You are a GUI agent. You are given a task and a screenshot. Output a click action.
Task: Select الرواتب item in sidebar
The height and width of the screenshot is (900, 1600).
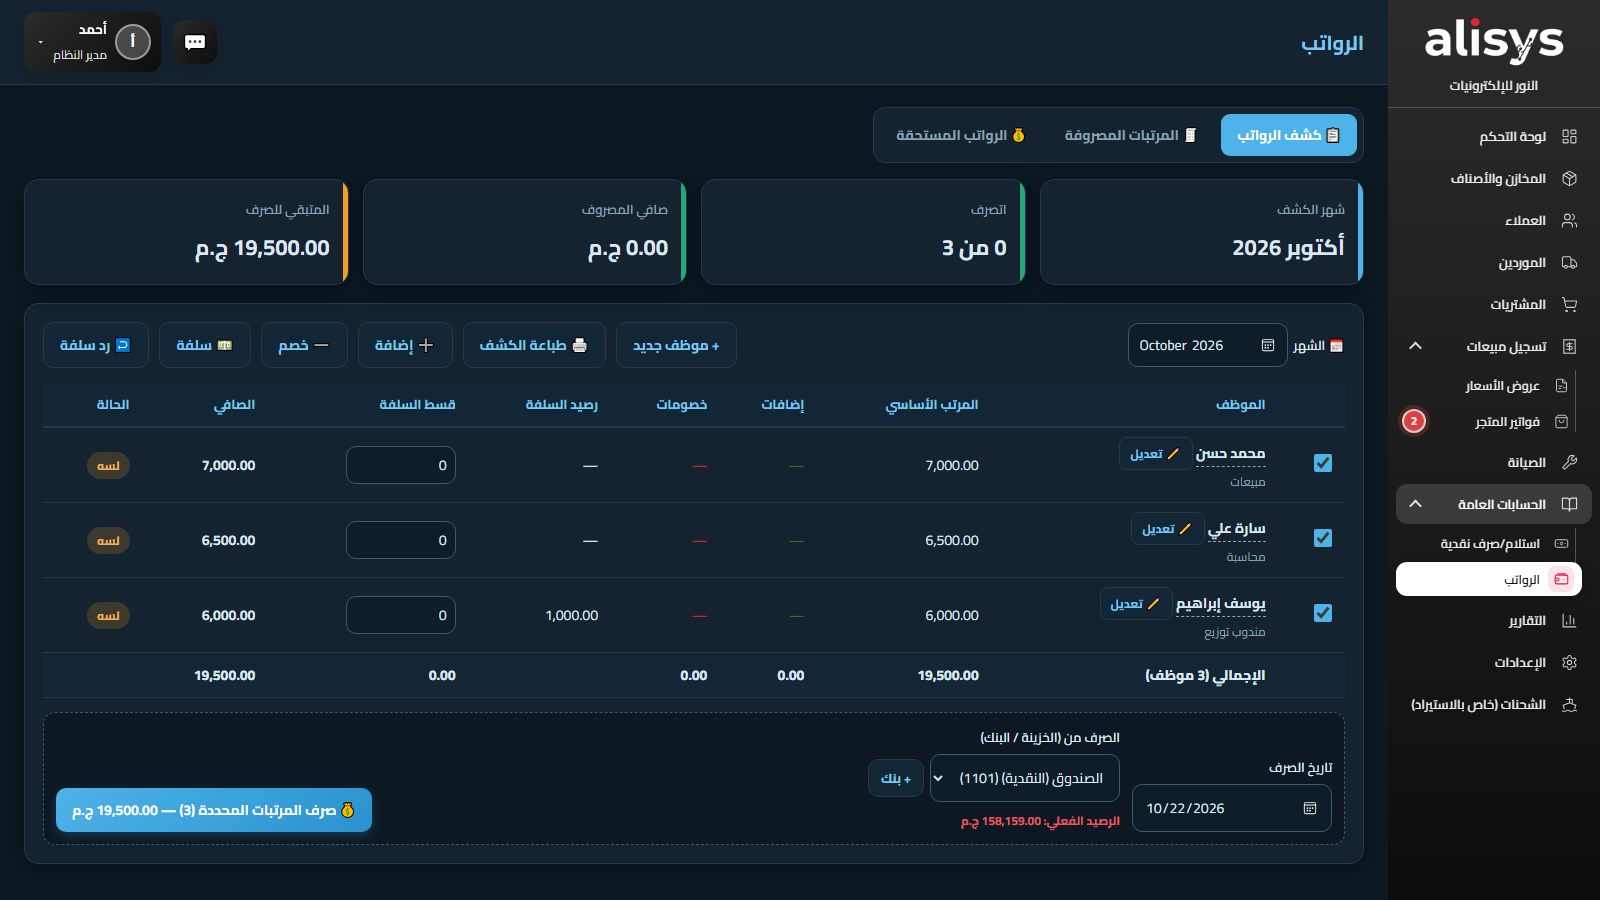(x=1489, y=579)
